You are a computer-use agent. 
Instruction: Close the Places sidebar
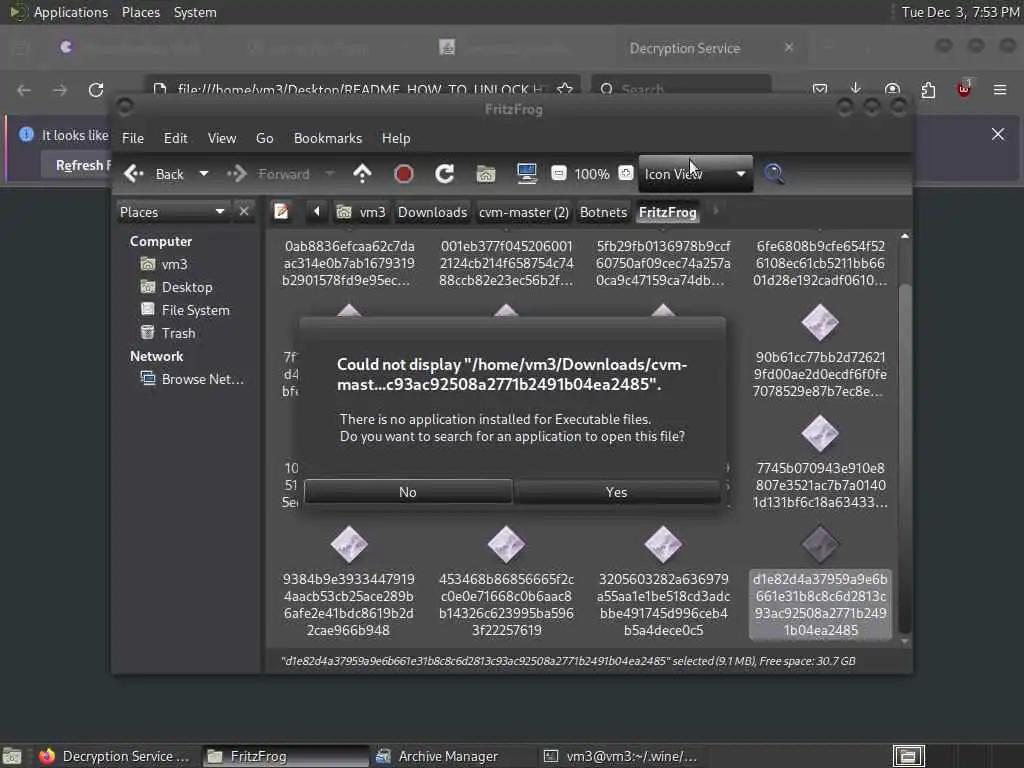[x=244, y=212]
